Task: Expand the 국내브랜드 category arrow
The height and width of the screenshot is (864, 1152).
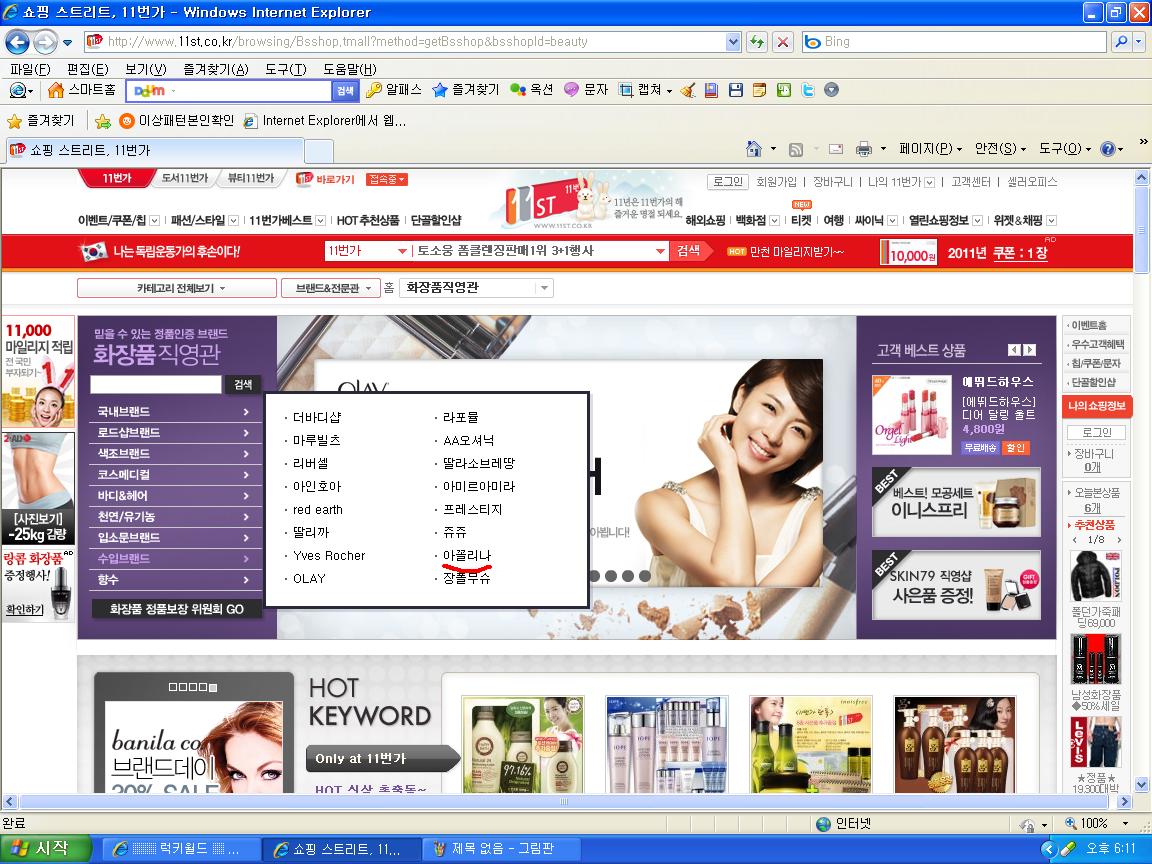Action: (246, 412)
